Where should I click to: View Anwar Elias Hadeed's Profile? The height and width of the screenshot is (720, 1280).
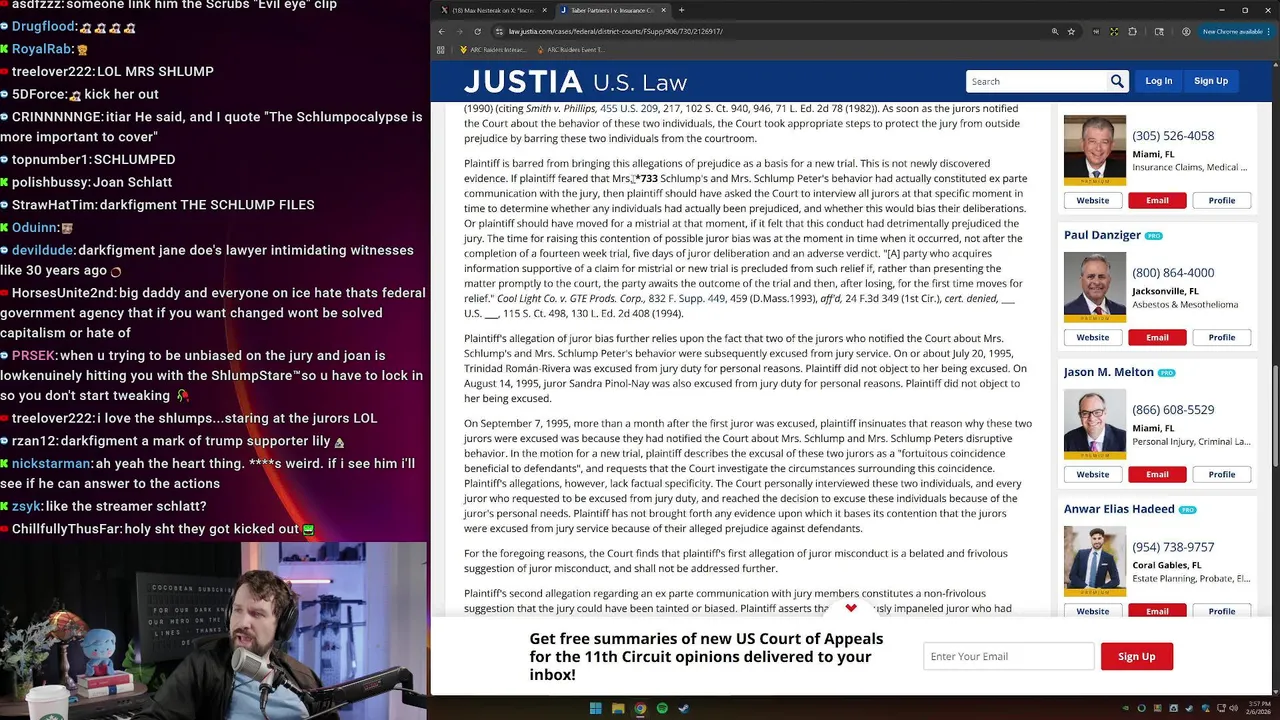pos(1222,611)
